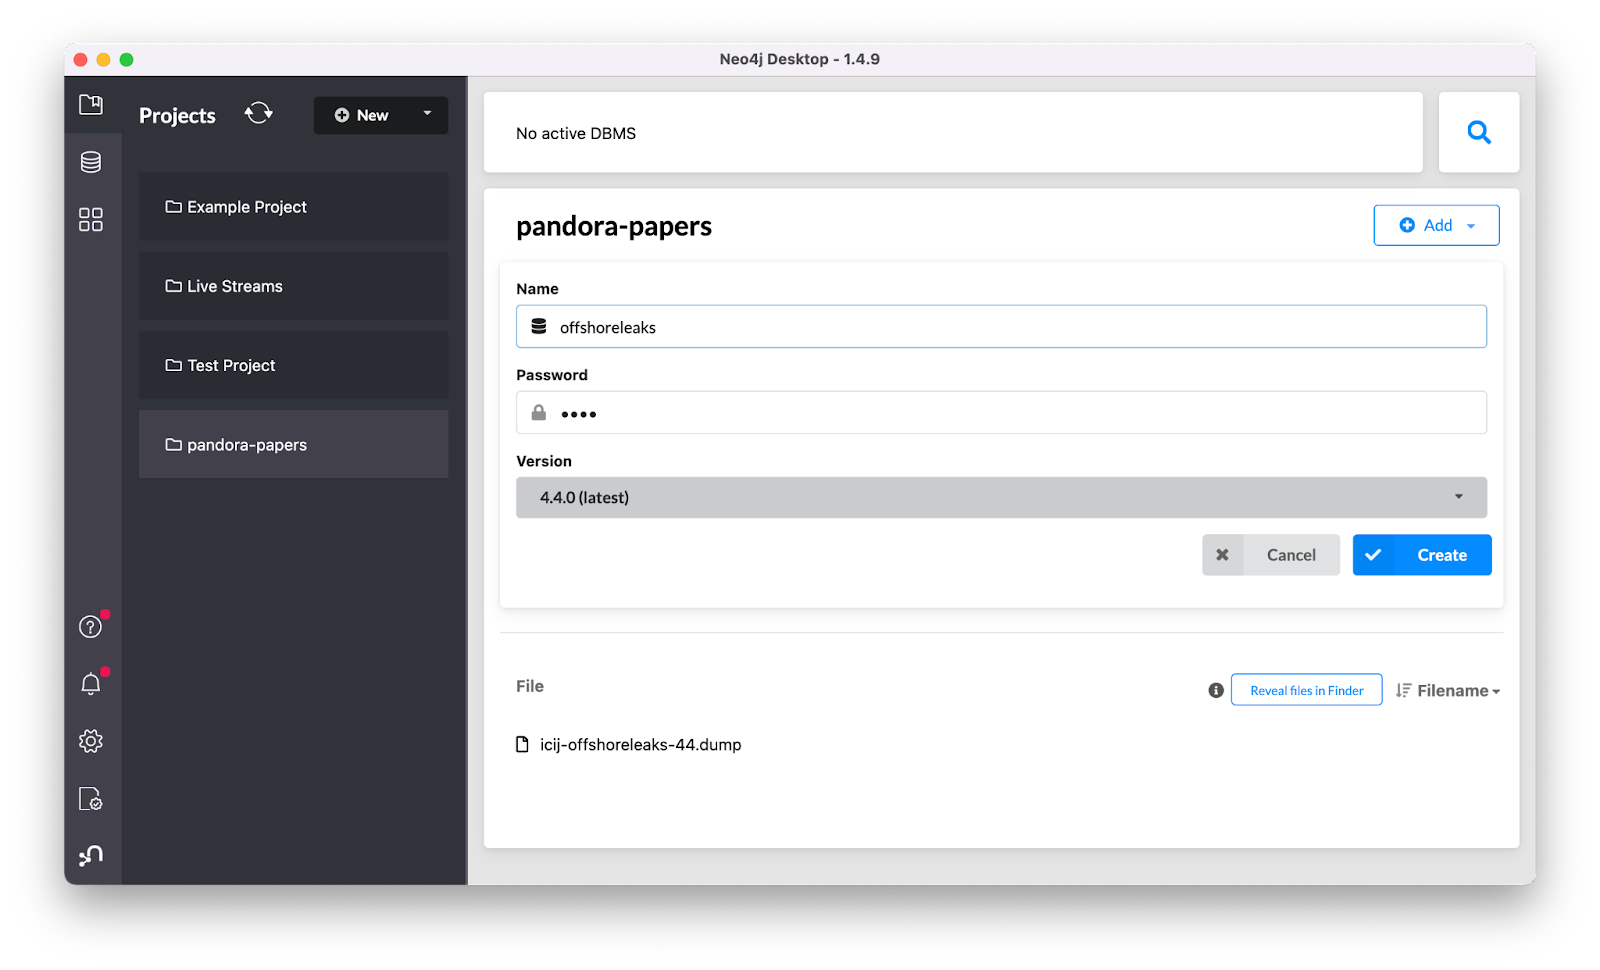Click the file icon of icij-offshoreleaks-44.dump
The height and width of the screenshot is (970, 1600).
click(x=522, y=744)
